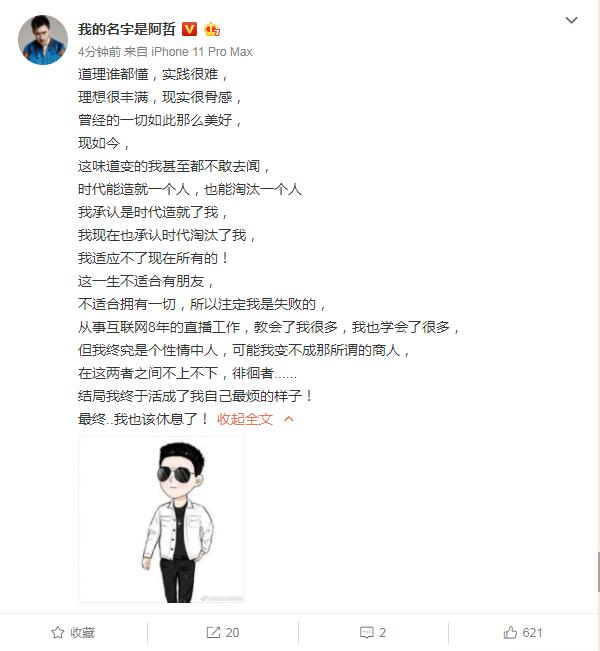Click the comment bubble icon
This screenshot has height=651, width=600.
point(367,633)
